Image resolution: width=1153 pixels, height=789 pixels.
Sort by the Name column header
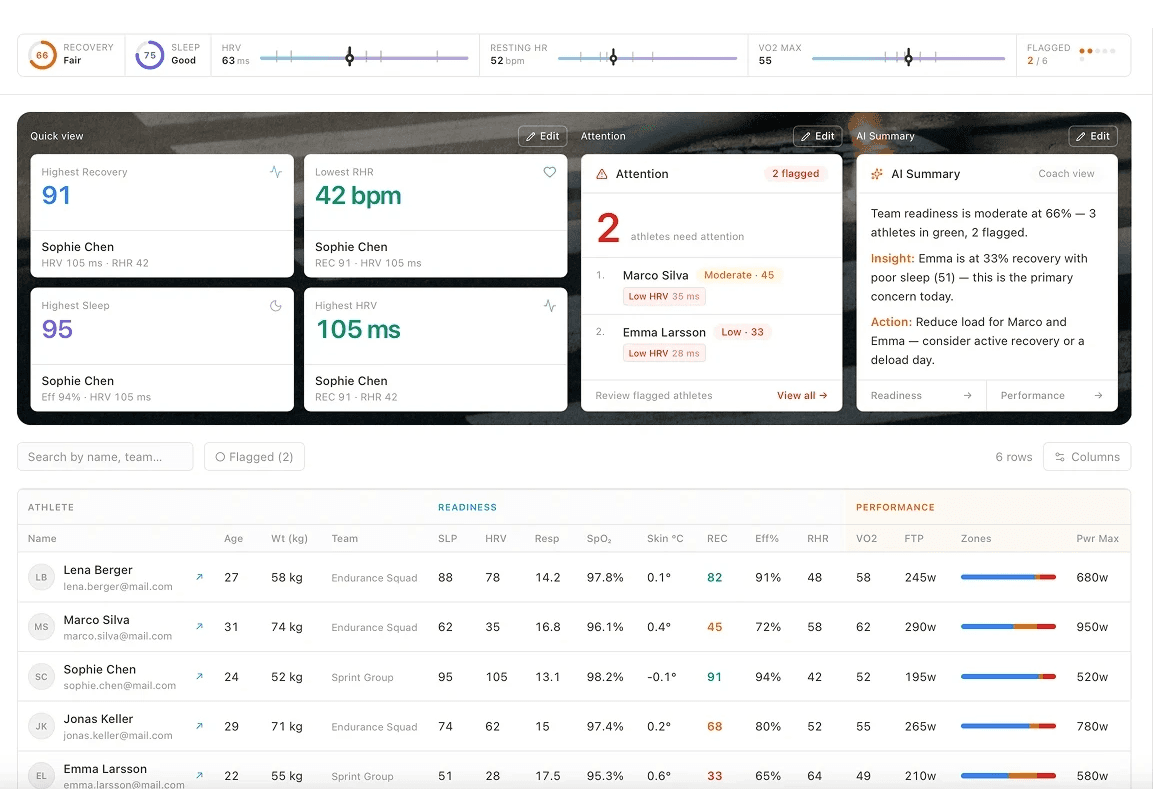point(42,538)
